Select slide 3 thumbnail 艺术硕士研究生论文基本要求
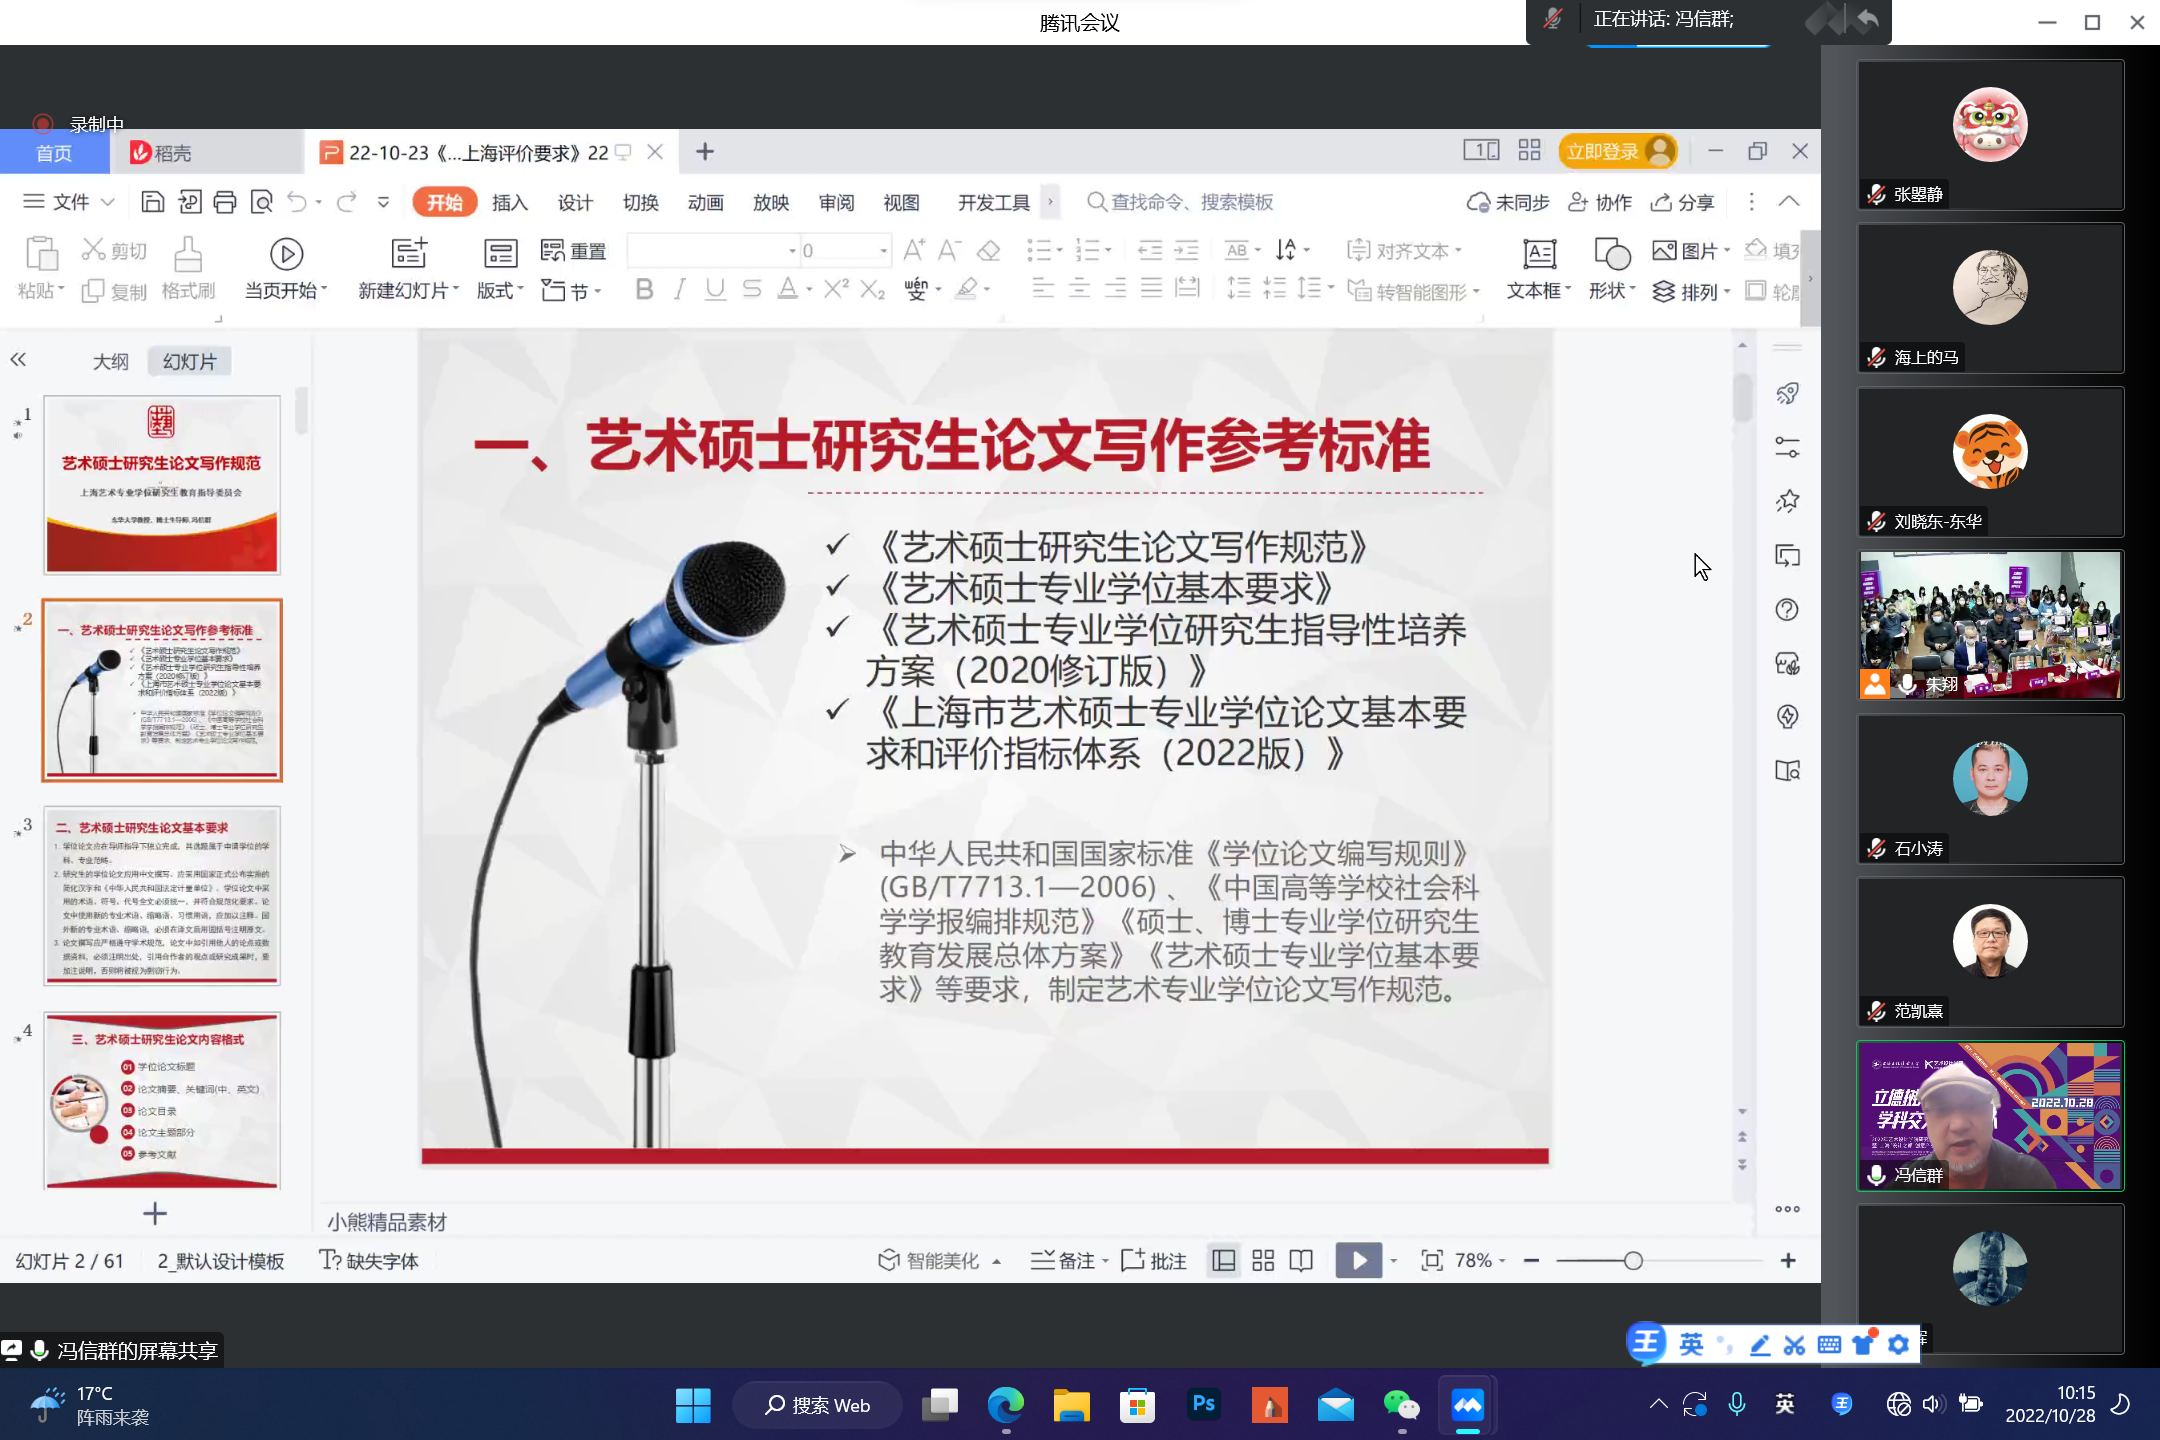2160x1440 pixels. point(162,896)
